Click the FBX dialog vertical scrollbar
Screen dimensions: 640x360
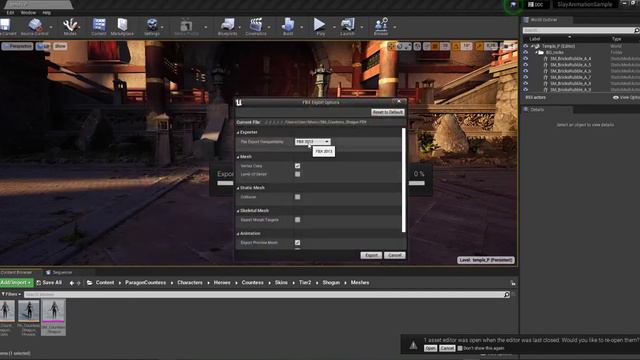click(x=404, y=180)
